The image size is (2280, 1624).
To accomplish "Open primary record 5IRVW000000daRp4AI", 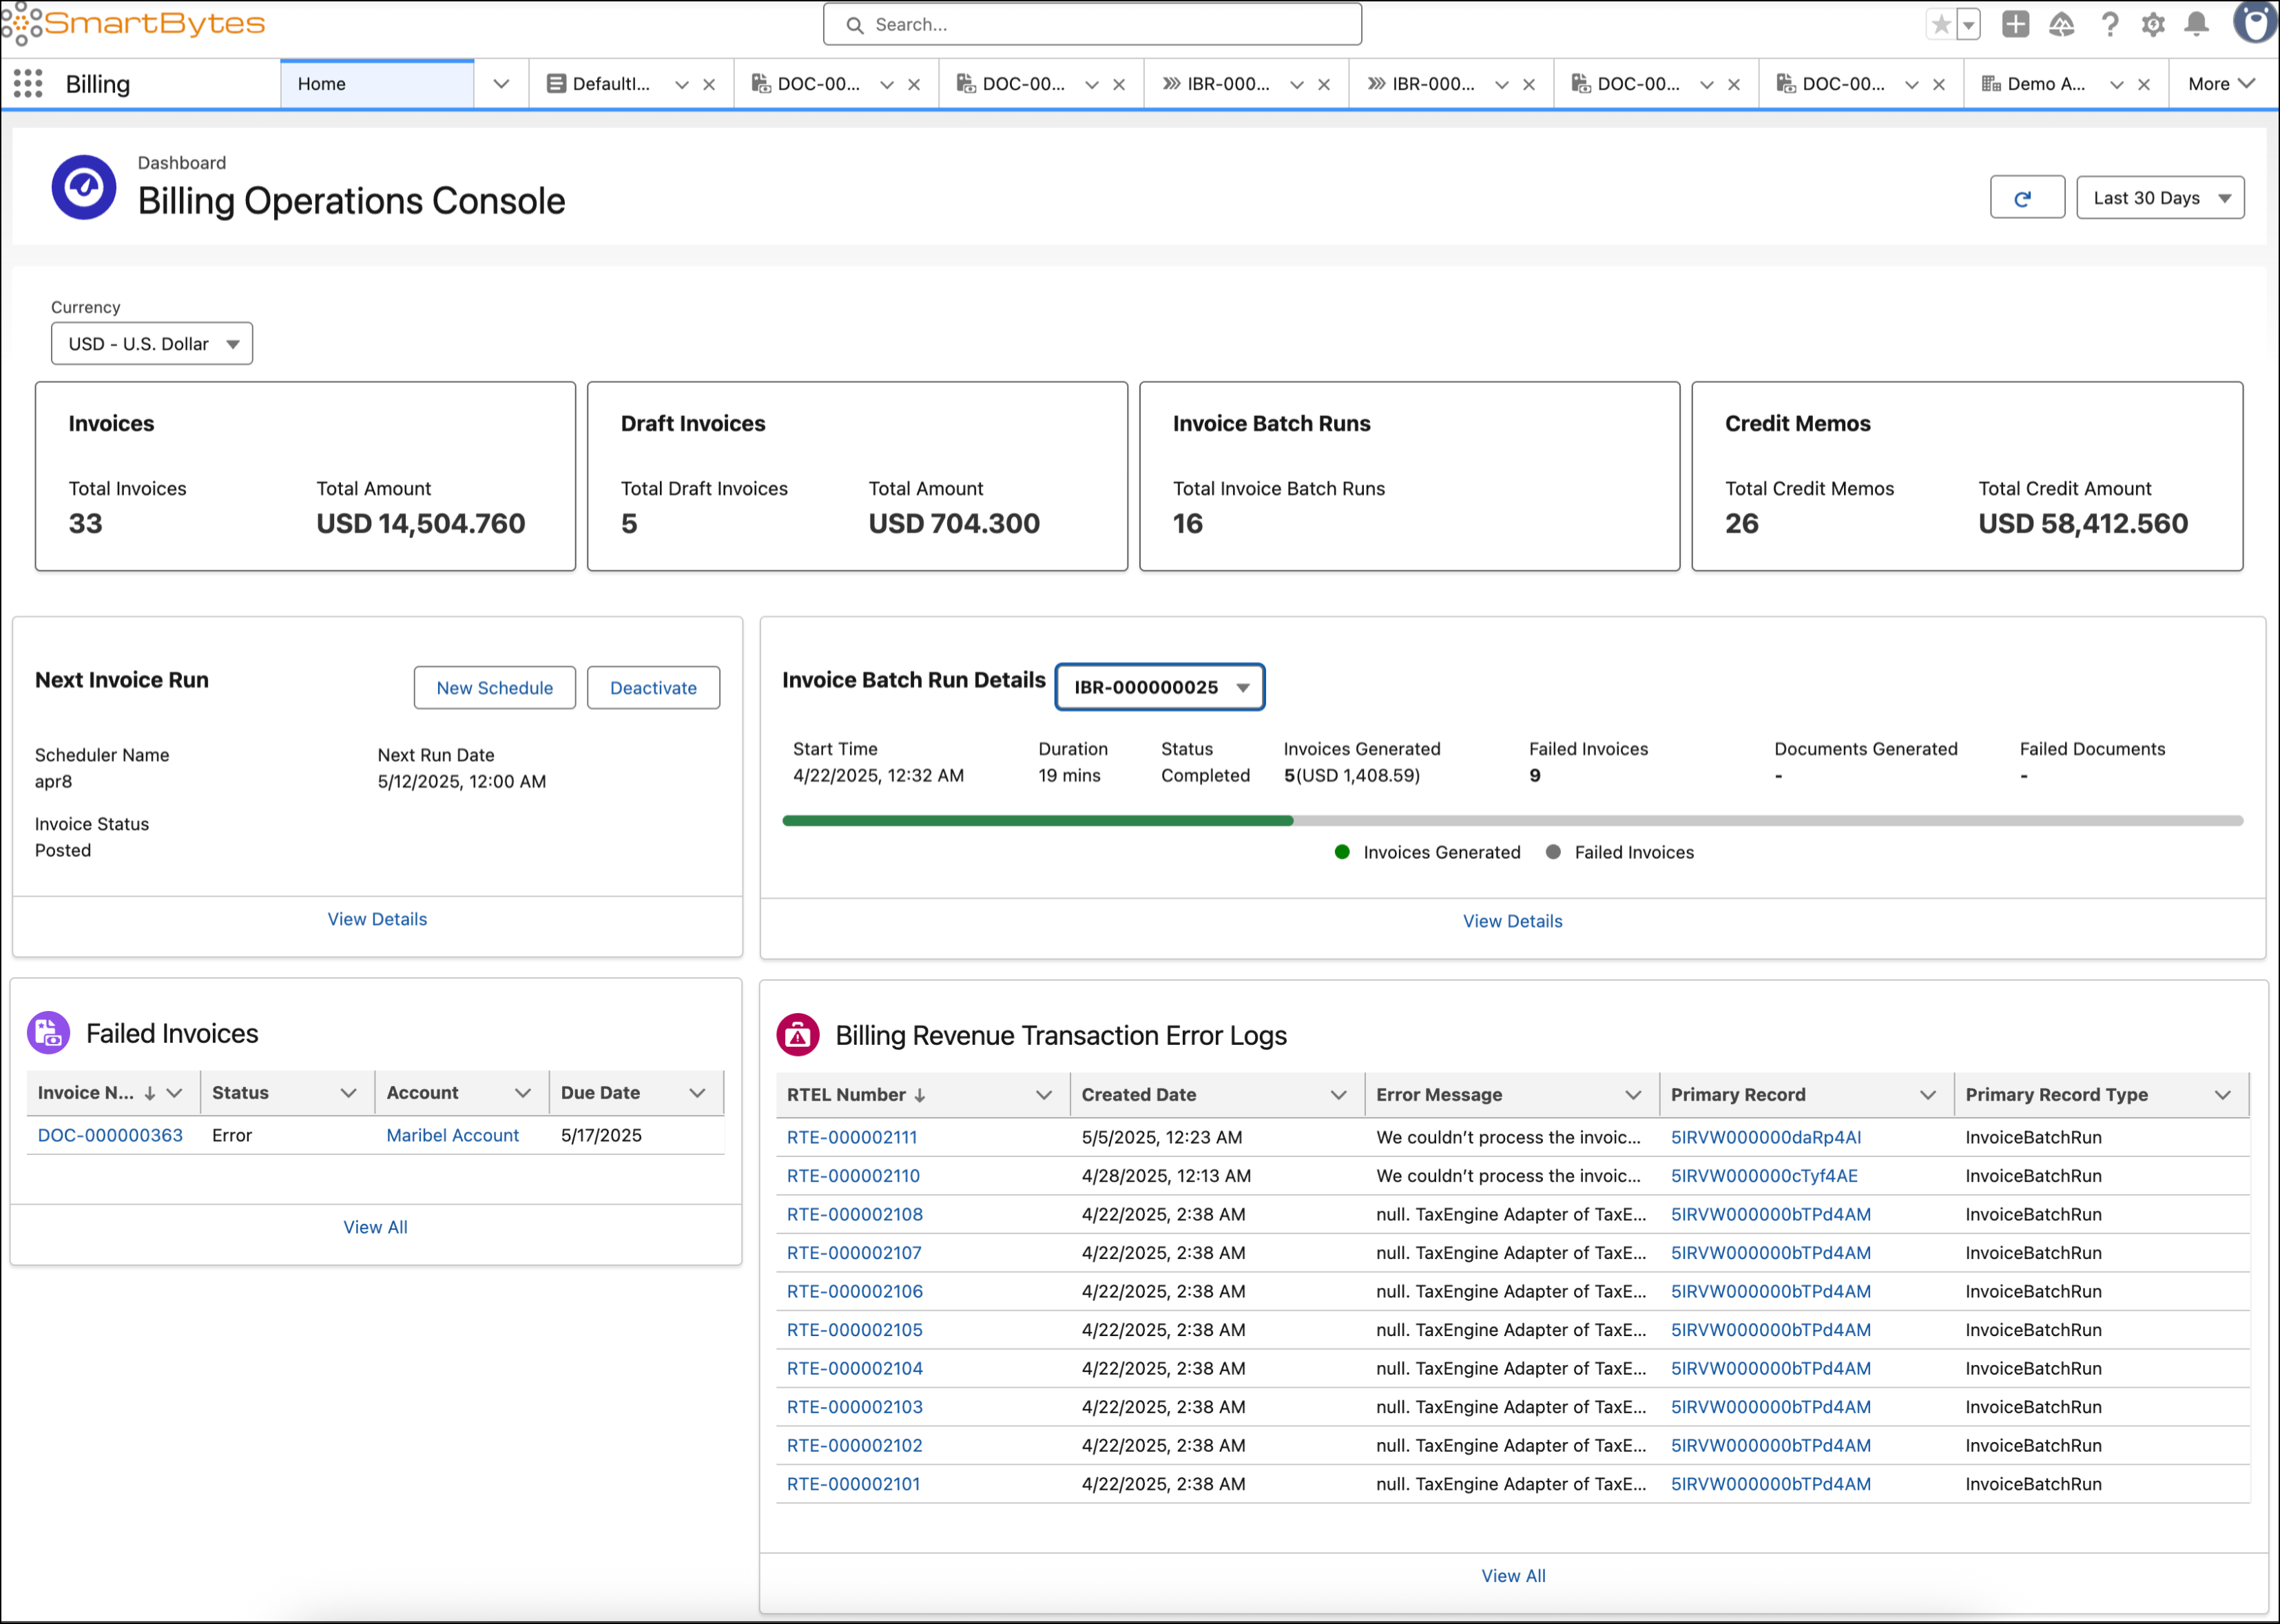I will click(1766, 1137).
